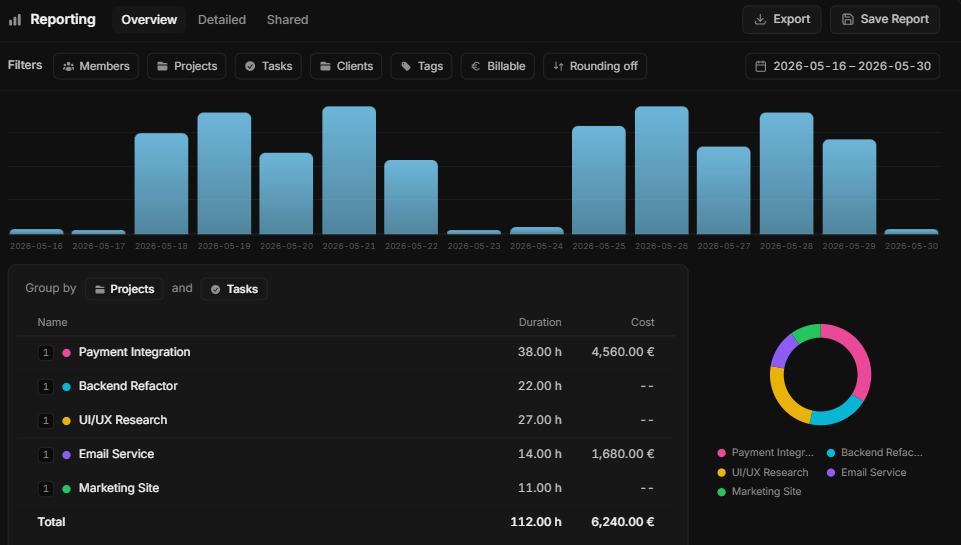Click the Marketing Site legend entry
The width and height of the screenshot is (961, 545).
pos(759,491)
